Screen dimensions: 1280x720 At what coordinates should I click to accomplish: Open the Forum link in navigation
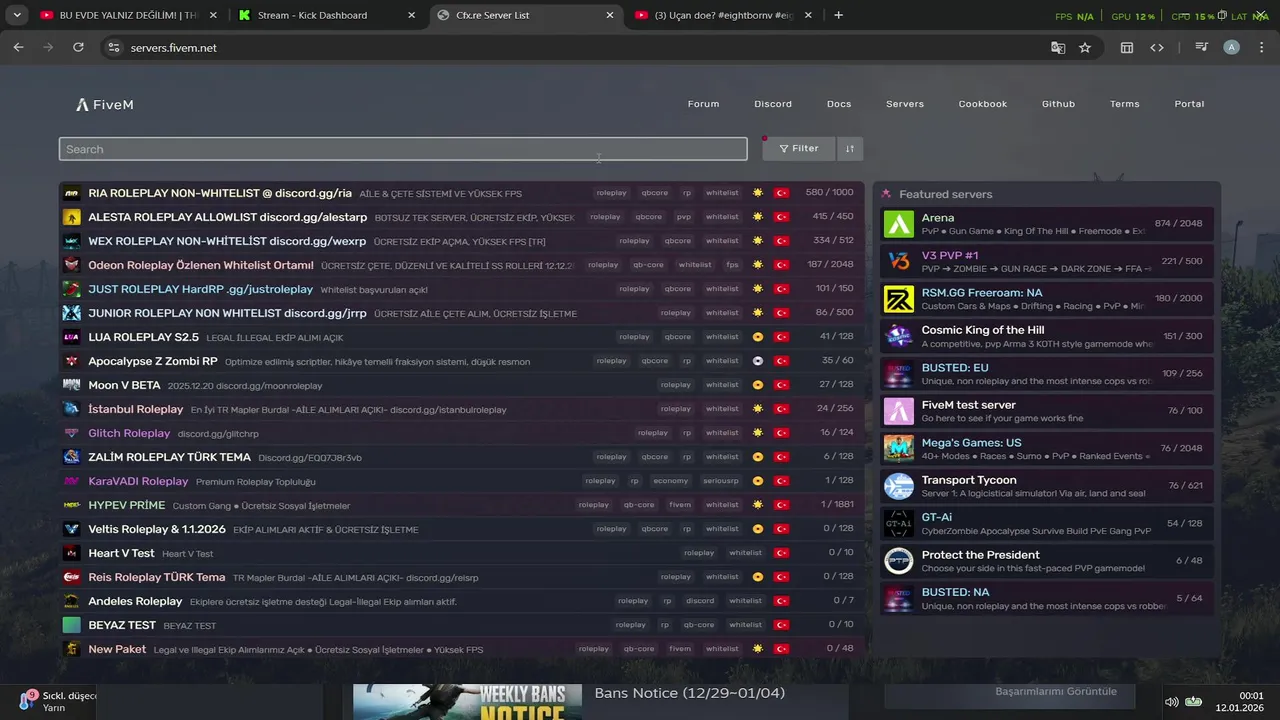[x=703, y=104]
